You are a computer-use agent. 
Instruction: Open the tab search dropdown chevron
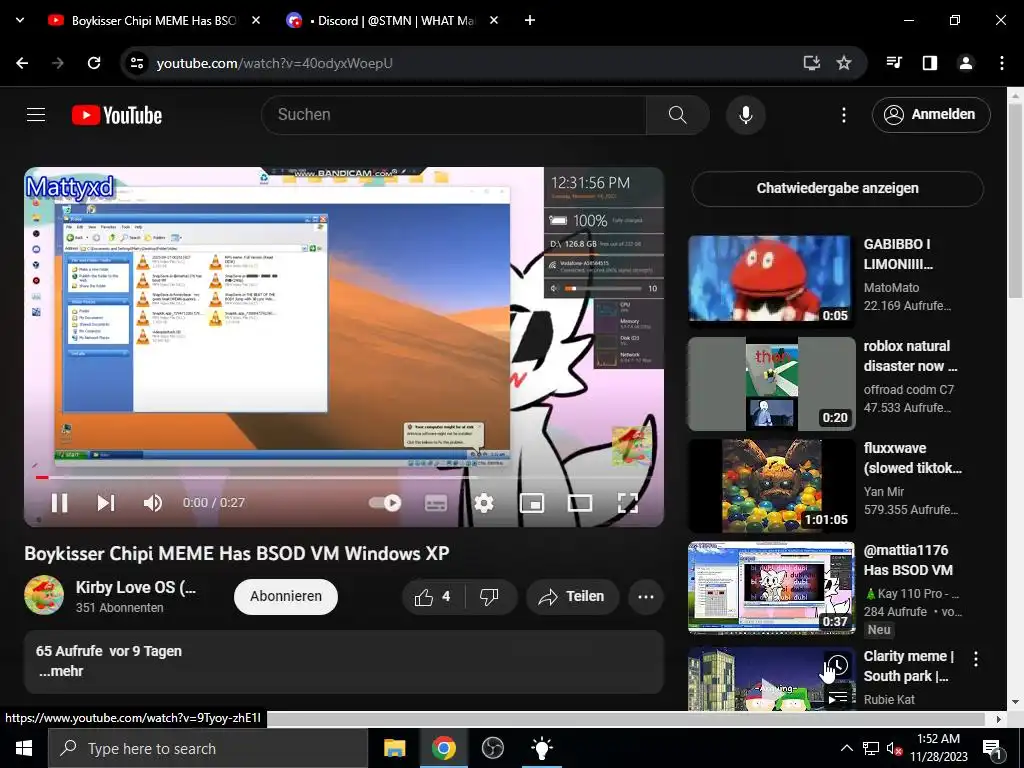20,20
